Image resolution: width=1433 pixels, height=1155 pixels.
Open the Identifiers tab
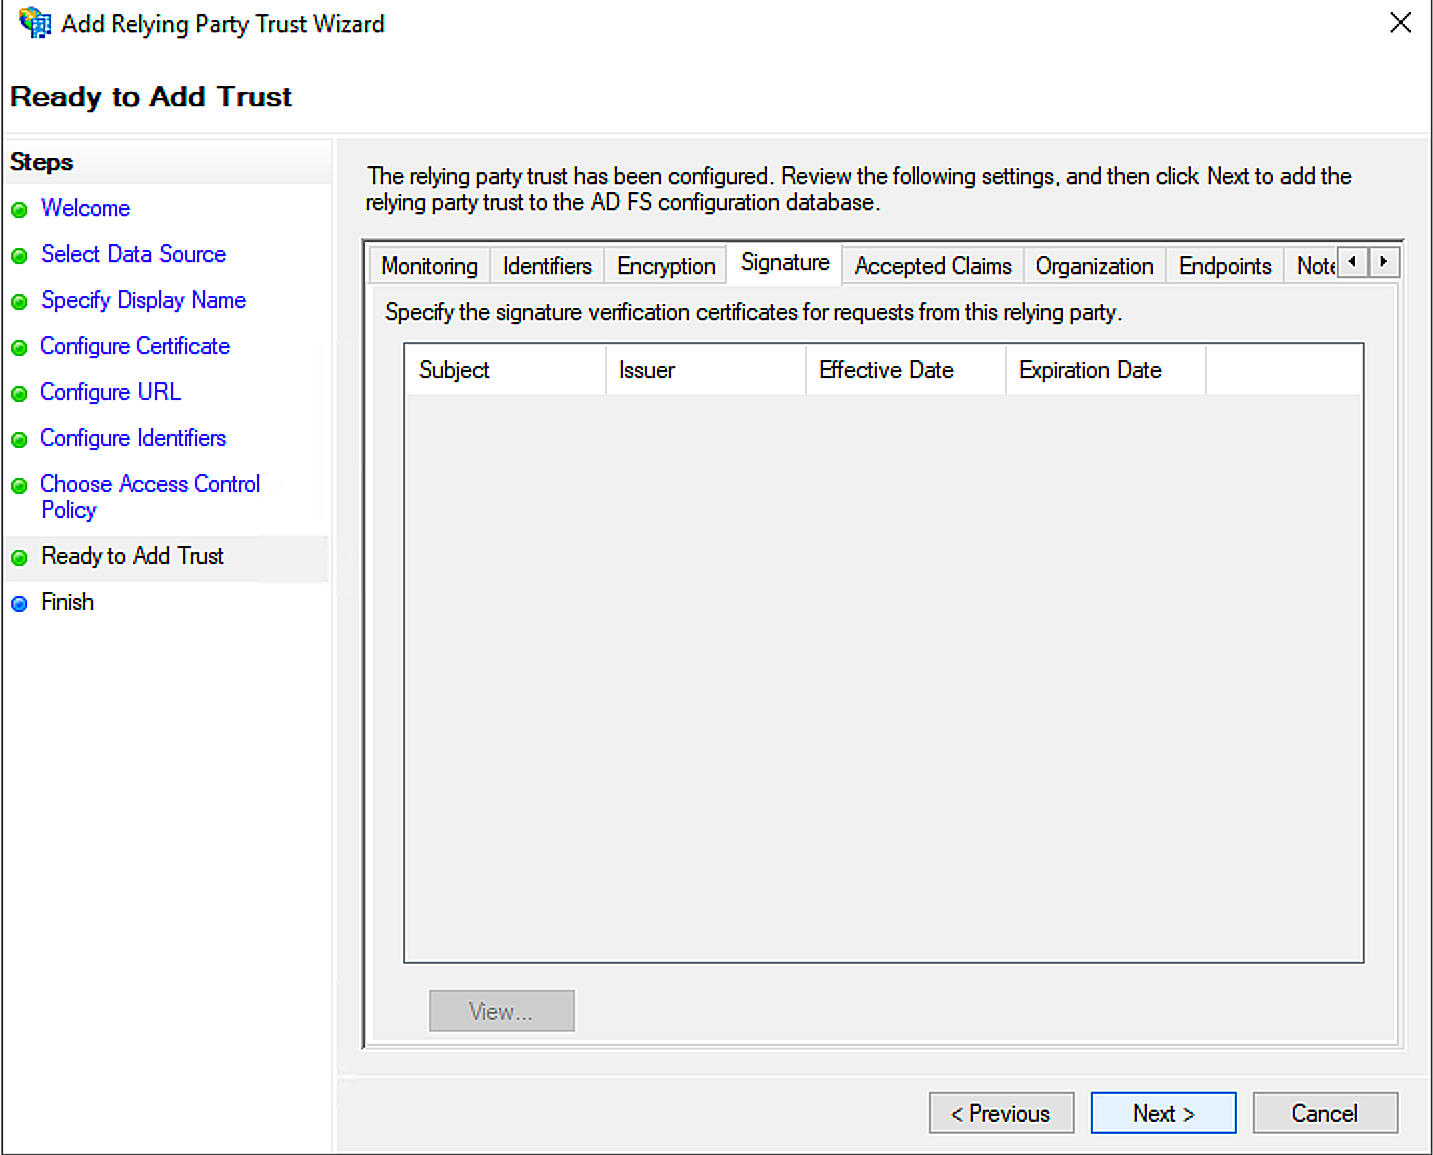click(x=547, y=266)
